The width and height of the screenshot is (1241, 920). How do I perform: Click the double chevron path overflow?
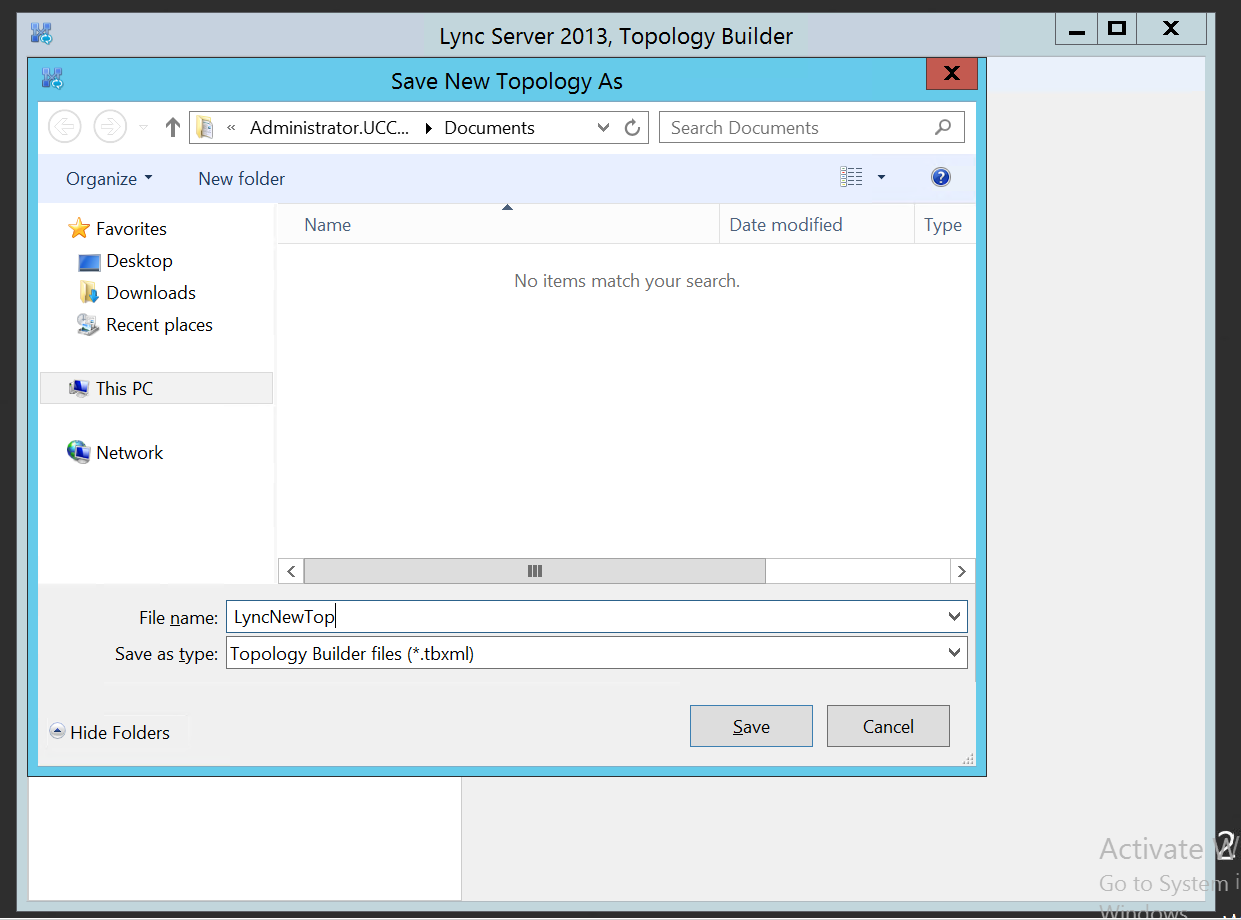click(232, 128)
